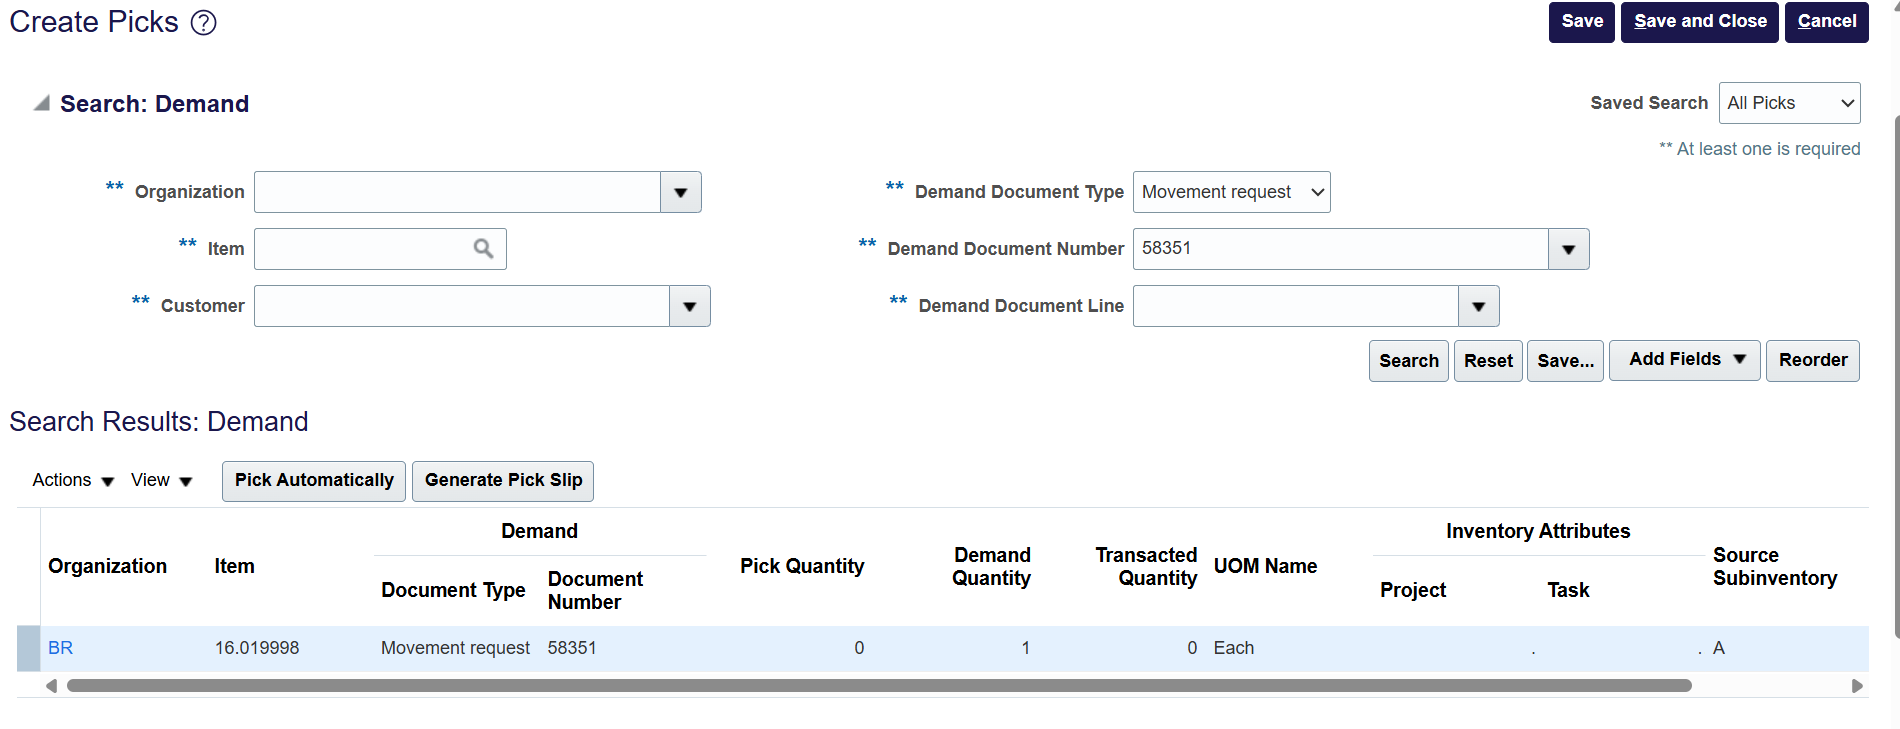Screen dimensions: 1900x729
Task: Open the Organization dropdown arrow
Action: [680, 192]
